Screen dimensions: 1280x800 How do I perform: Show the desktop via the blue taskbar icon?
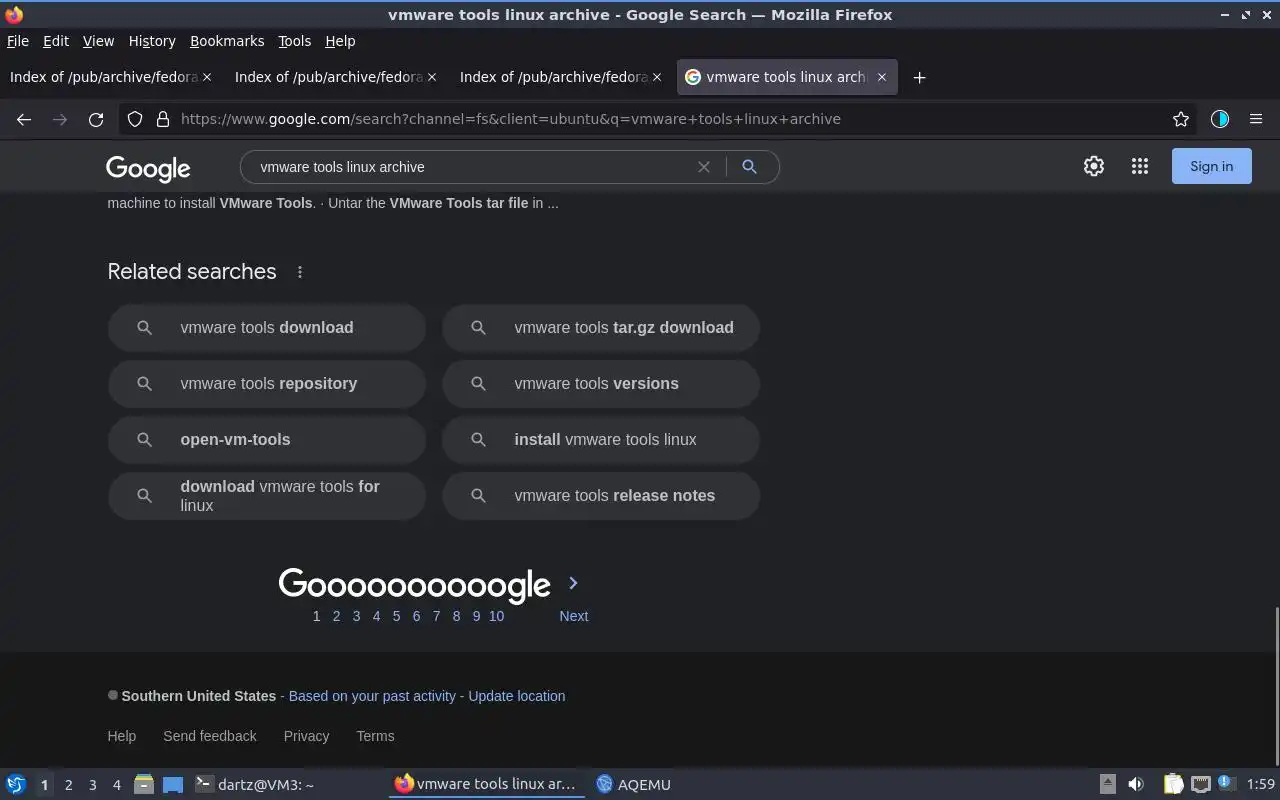(173, 784)
